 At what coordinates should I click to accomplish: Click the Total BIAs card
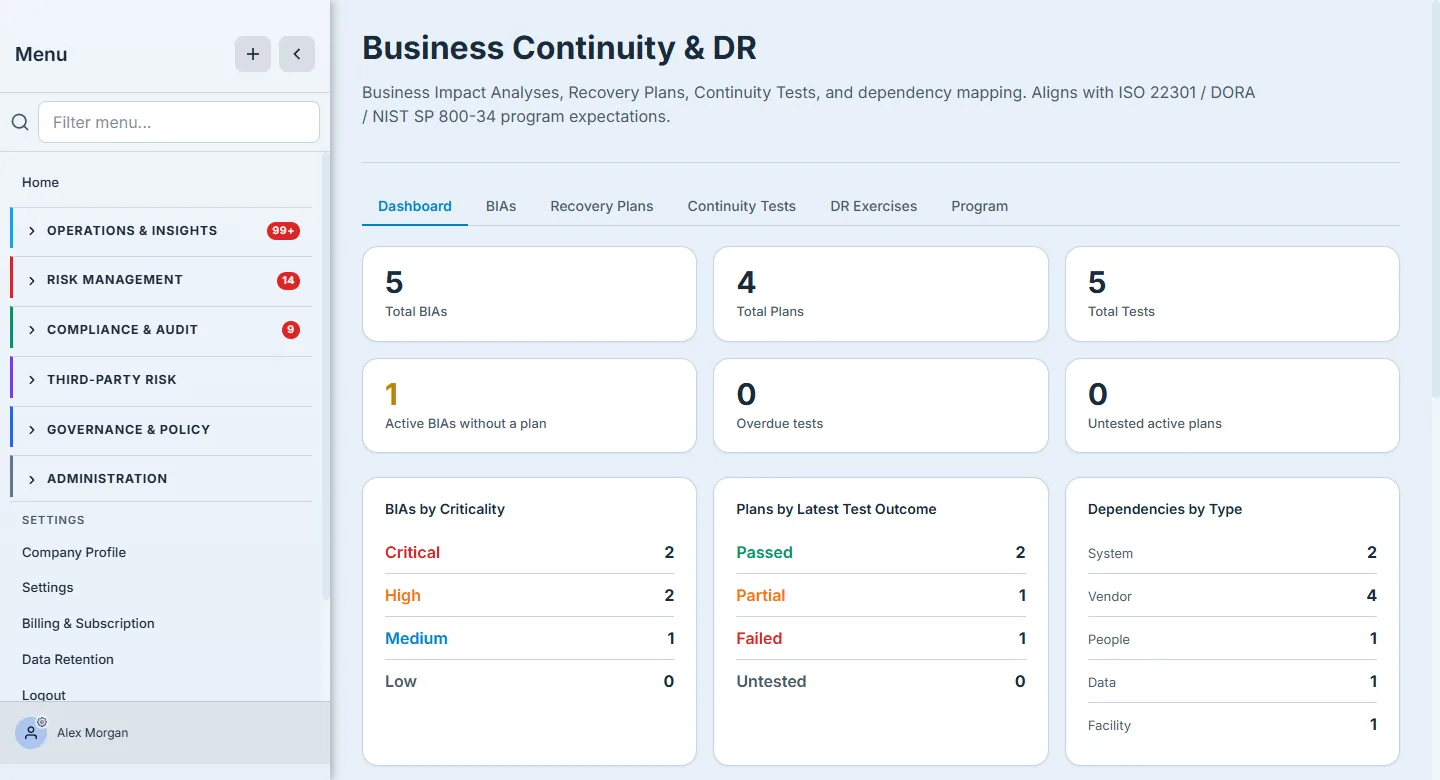coord(529,294)
